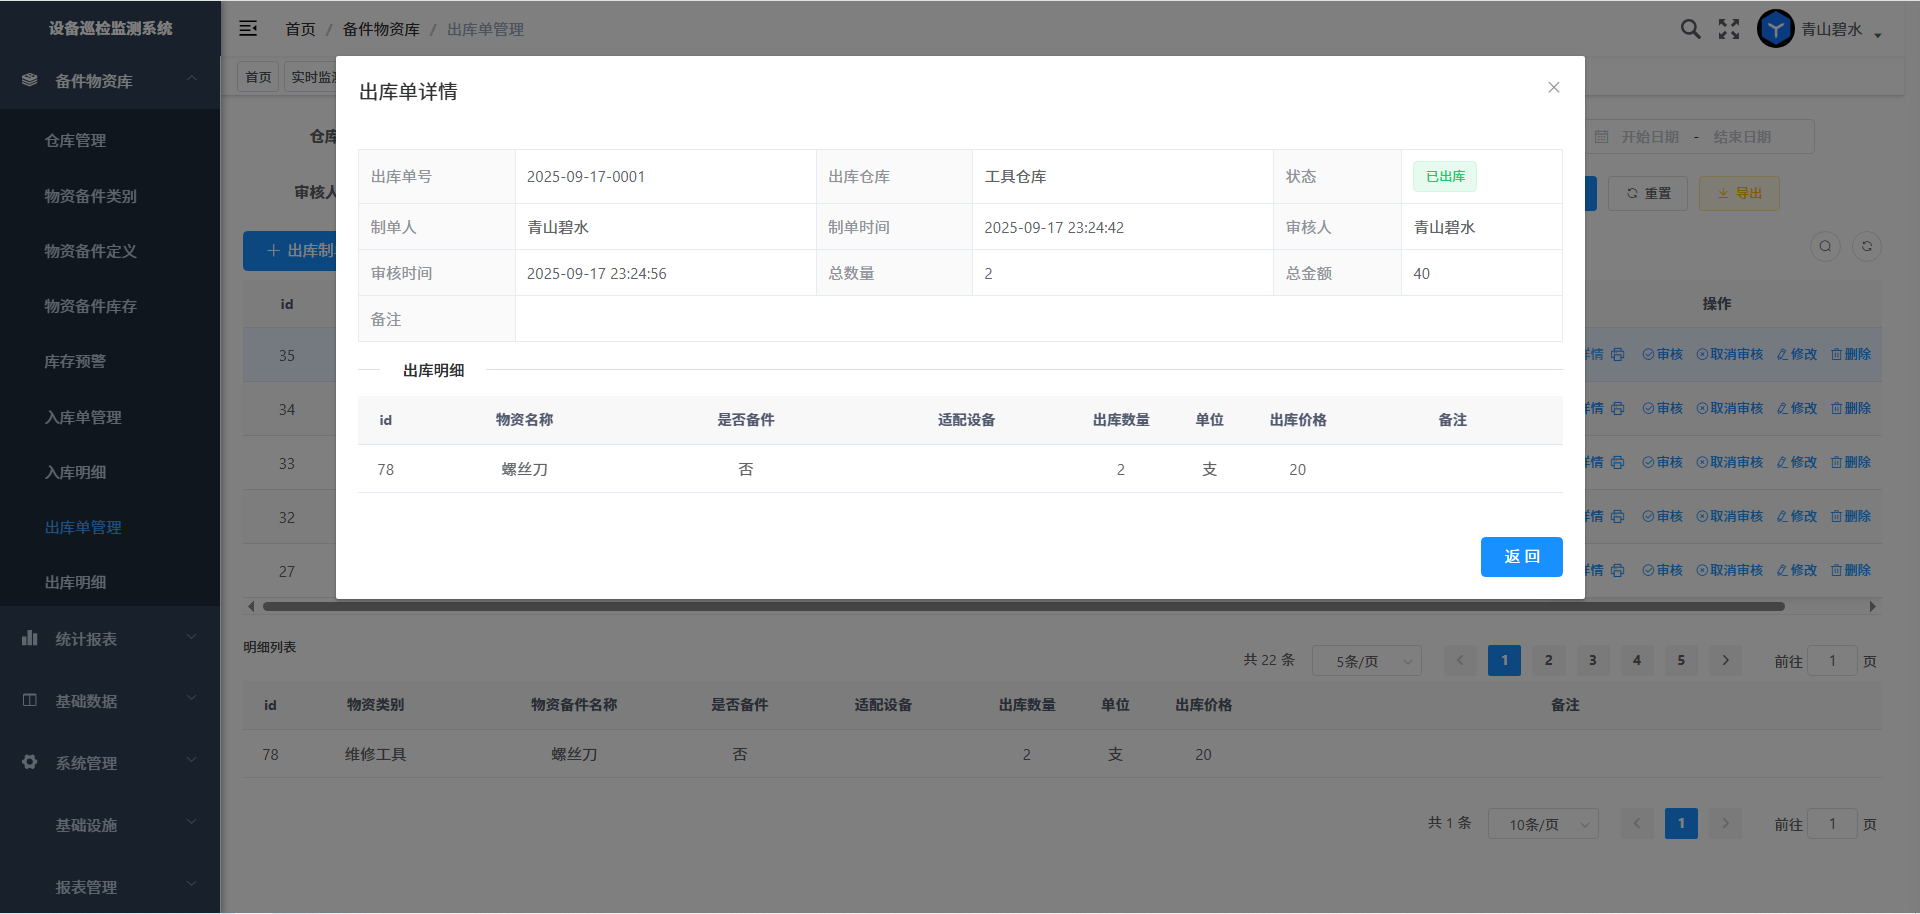Click the table refresh icon
The height and width of the screenshot is (914, 1920).
click(x=1866, y=247)
